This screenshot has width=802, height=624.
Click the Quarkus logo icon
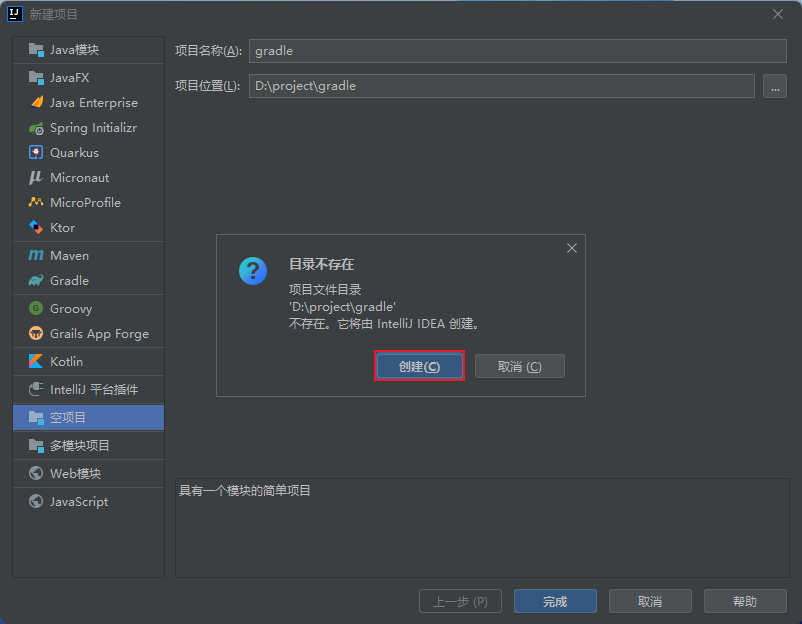[x=36, y=152]
